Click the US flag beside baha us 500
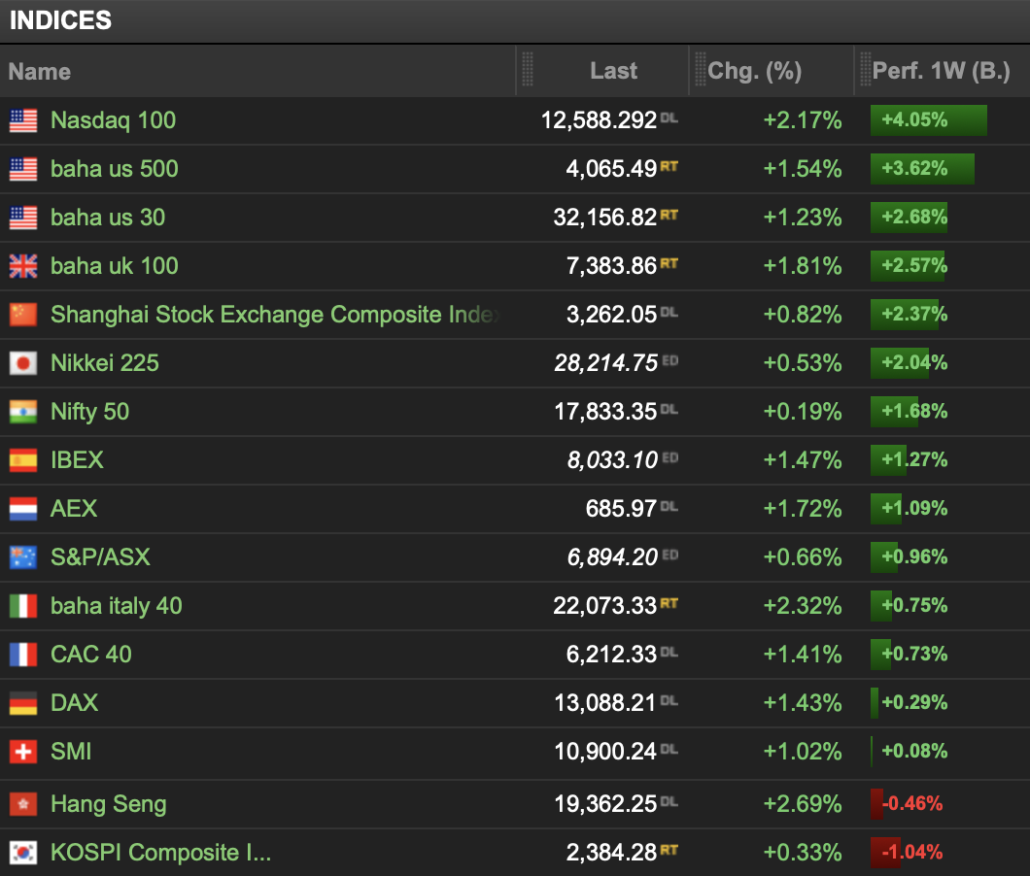This screenshot has width=1030, height=876. 23,169
